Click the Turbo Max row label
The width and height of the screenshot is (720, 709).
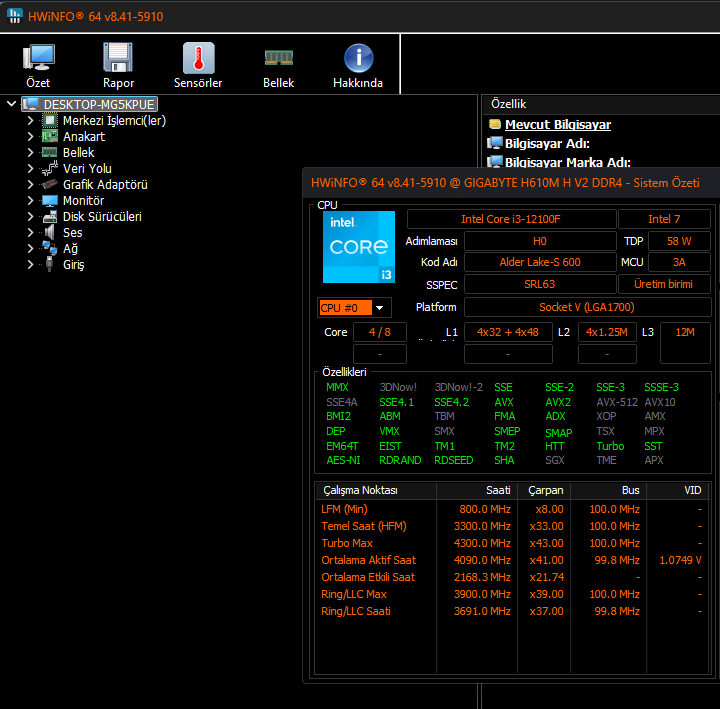point(347,543)
